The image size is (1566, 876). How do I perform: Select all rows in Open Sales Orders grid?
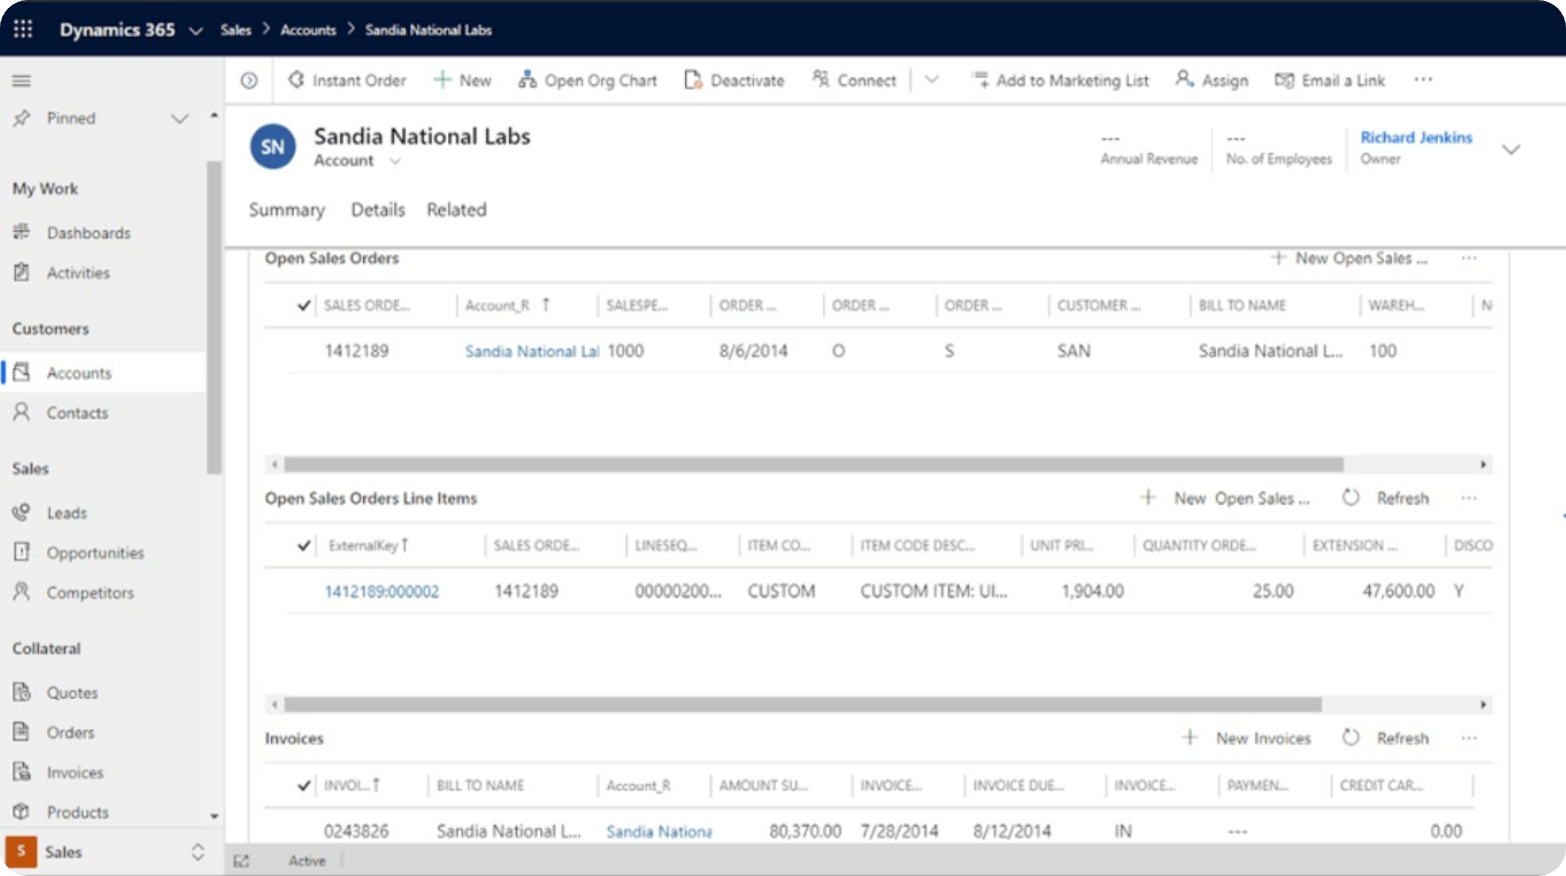click(x=304, y=305)
